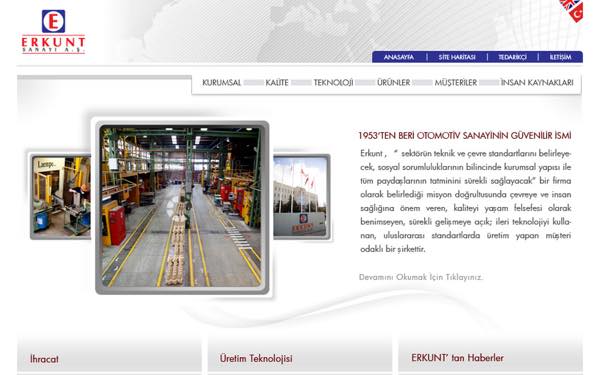Screen dimensions: 600x375
Task: Open the Üretim Teknolojisi section
Action: click(x=256, y=359)
